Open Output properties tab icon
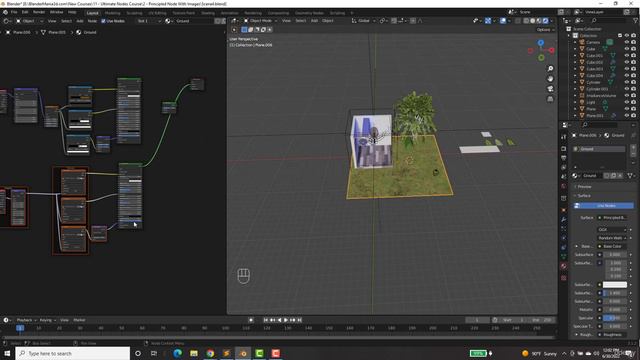The width and height of the screenshot is (640, 360). coord(564,158)
